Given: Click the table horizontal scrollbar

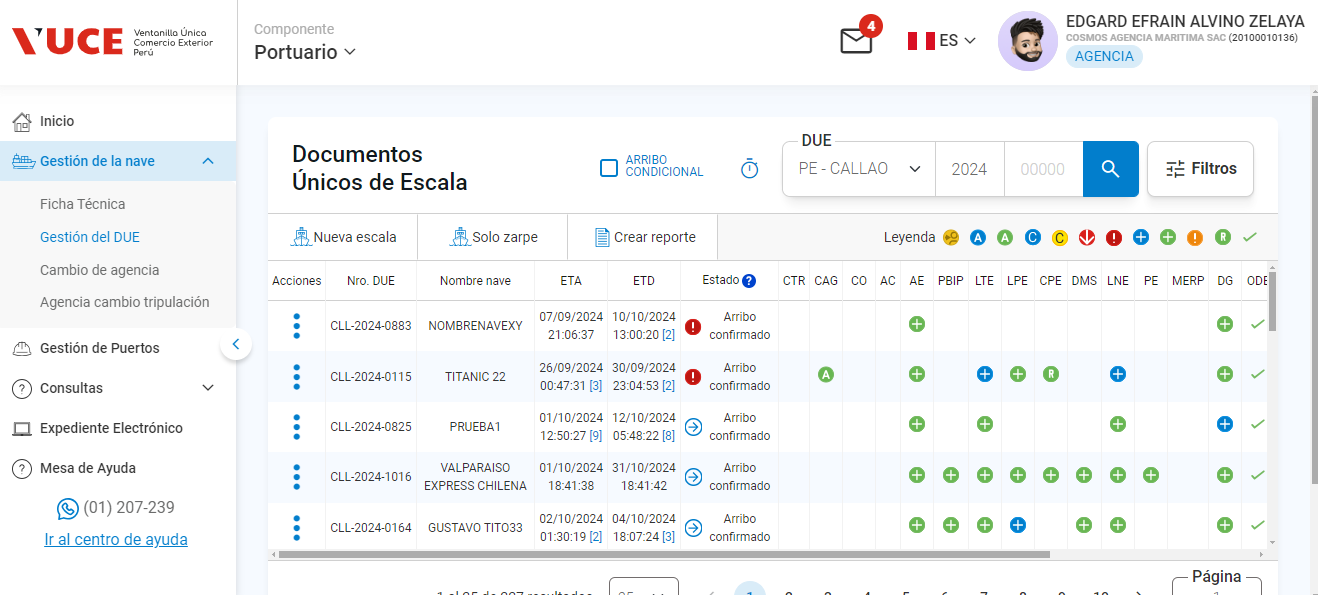Looking at the screenshot, I should (664, 554).
